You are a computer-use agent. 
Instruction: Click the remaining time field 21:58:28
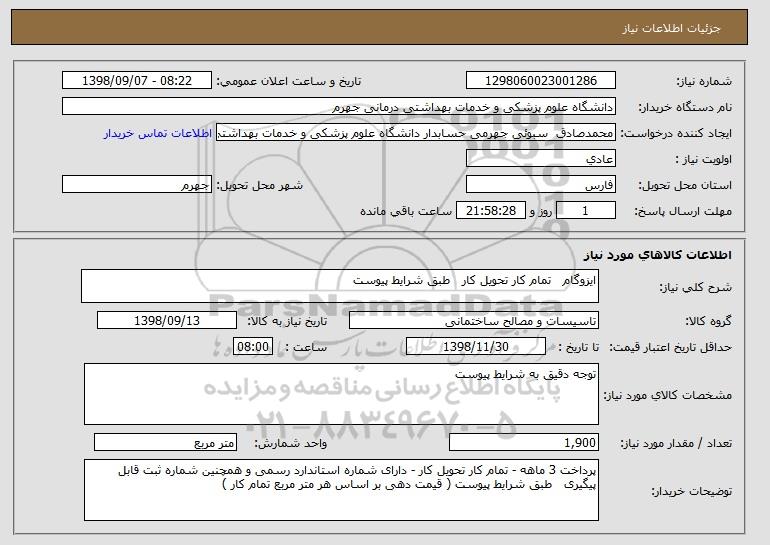(491, 211)
